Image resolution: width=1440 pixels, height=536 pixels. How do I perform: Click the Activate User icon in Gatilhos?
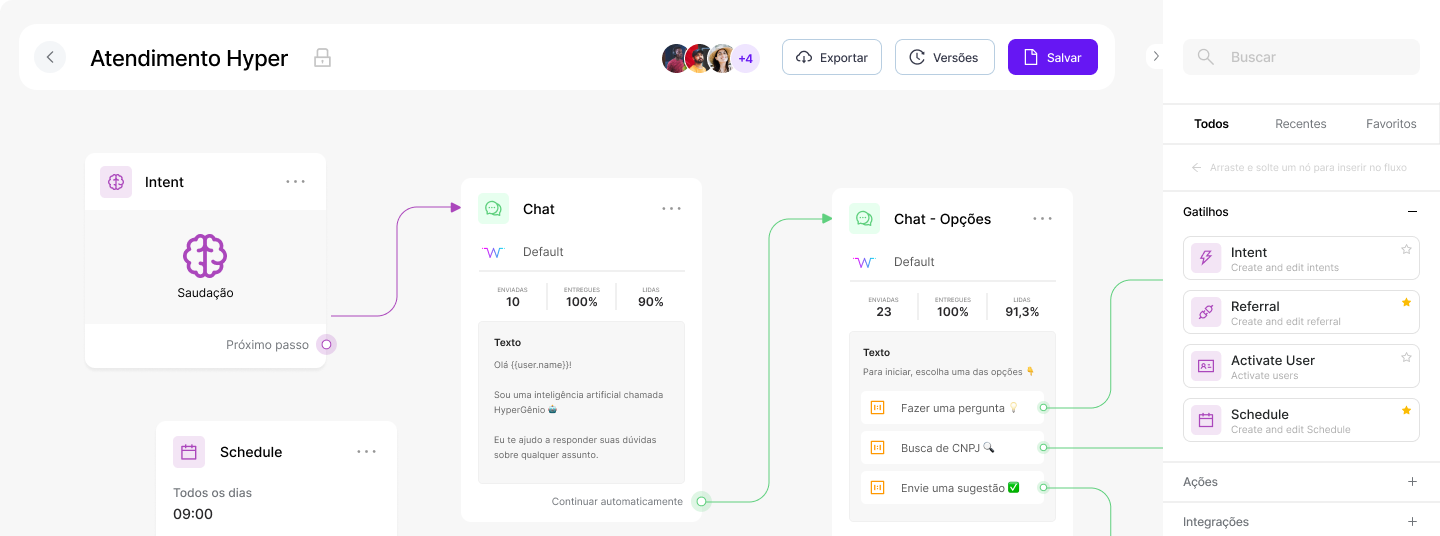1206,366
